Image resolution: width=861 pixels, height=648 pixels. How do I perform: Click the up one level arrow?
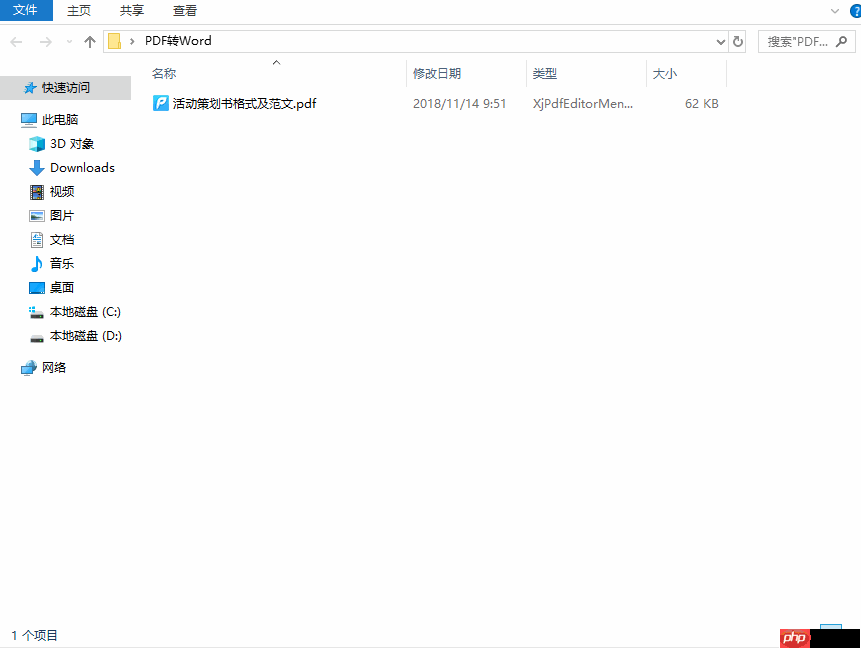(x=89, y=41)
